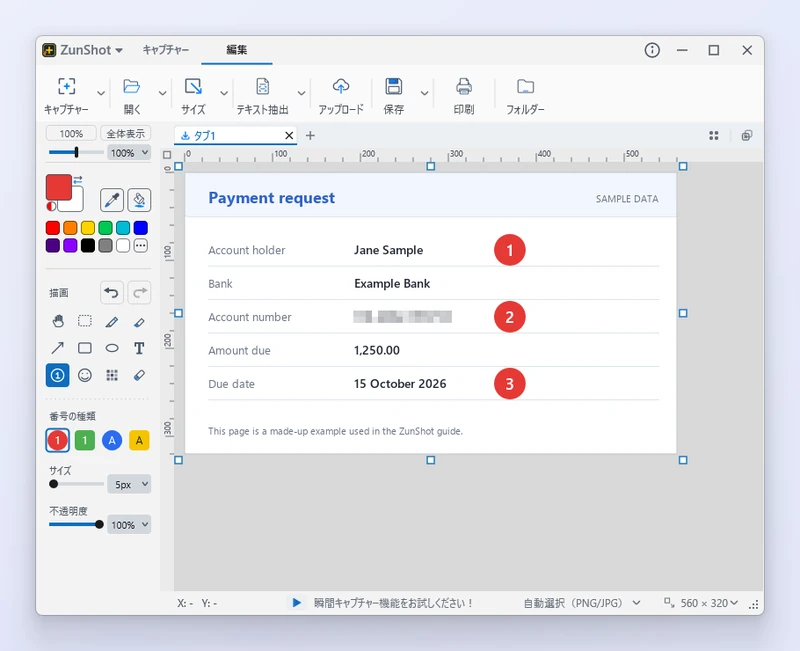The width and height of the screenshot is (800, 651).
Task: Adjust the 不透明度 opacity slider handle
Action: click(x=99, y=524)
